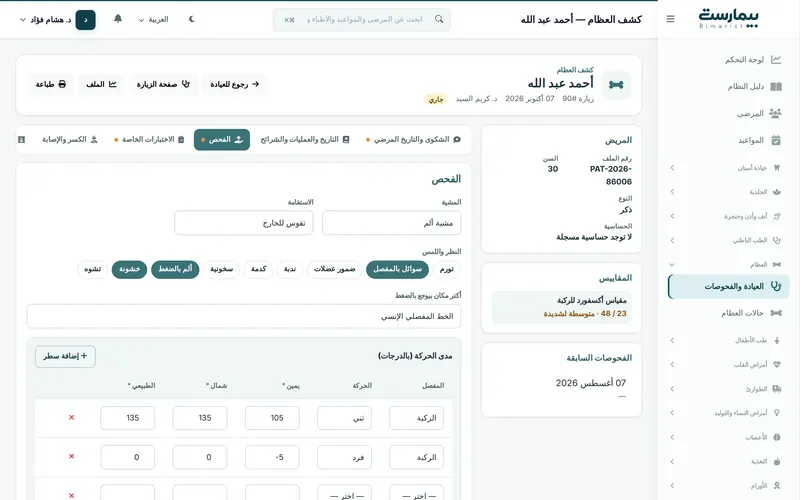The height and width of the screenshot is (500, 800).
Task: Deselect the ألم بالضغط chip
Action: (x=175, y=269)
